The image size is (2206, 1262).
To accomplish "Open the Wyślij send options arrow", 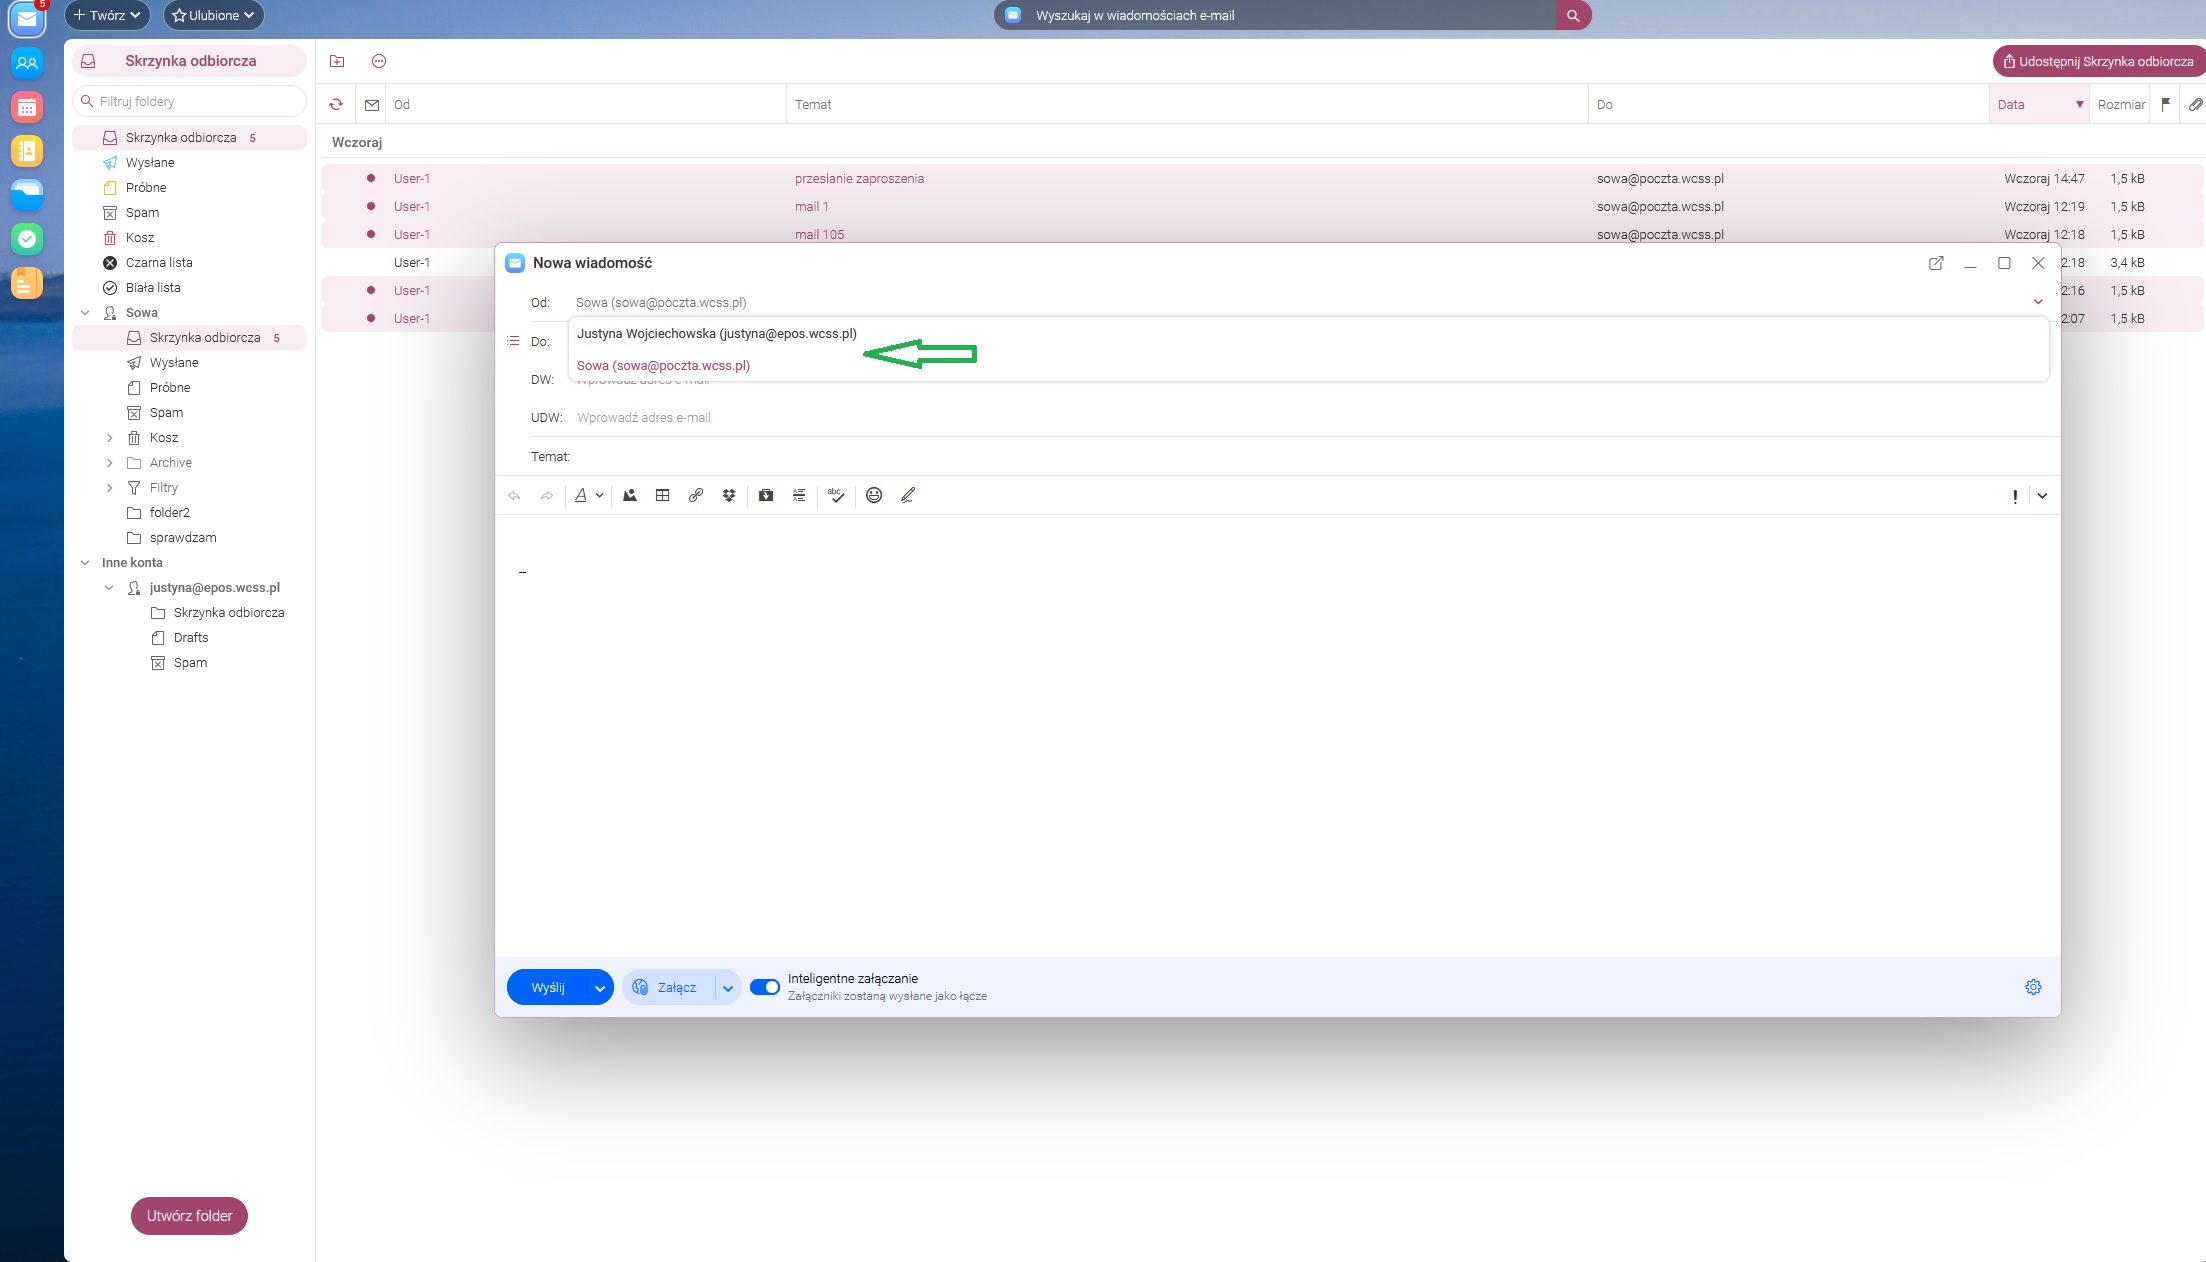I will pos(600,988).
